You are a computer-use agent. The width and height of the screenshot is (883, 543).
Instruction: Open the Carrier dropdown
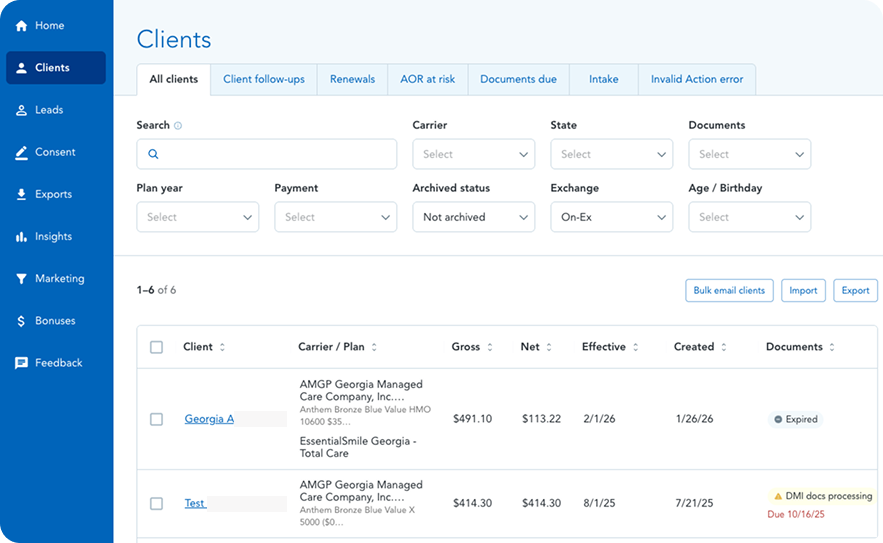pos(474,154)
